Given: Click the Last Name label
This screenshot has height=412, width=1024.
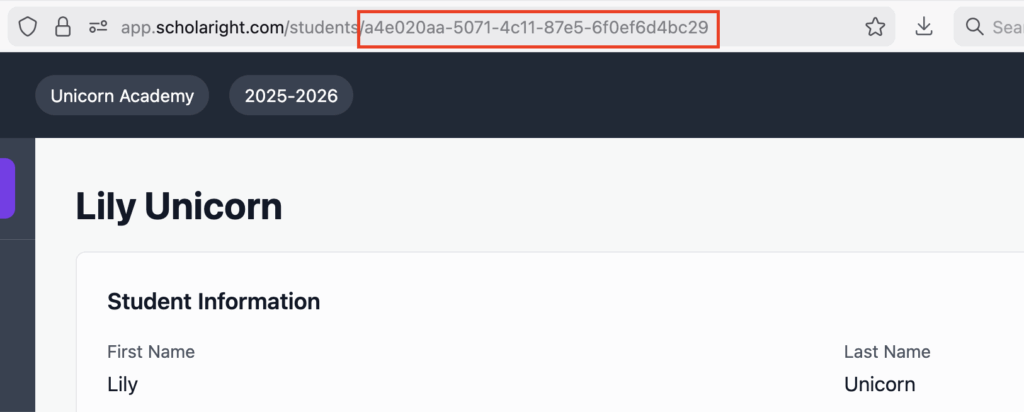Looking at the screenshot, I should click(887, 351).
